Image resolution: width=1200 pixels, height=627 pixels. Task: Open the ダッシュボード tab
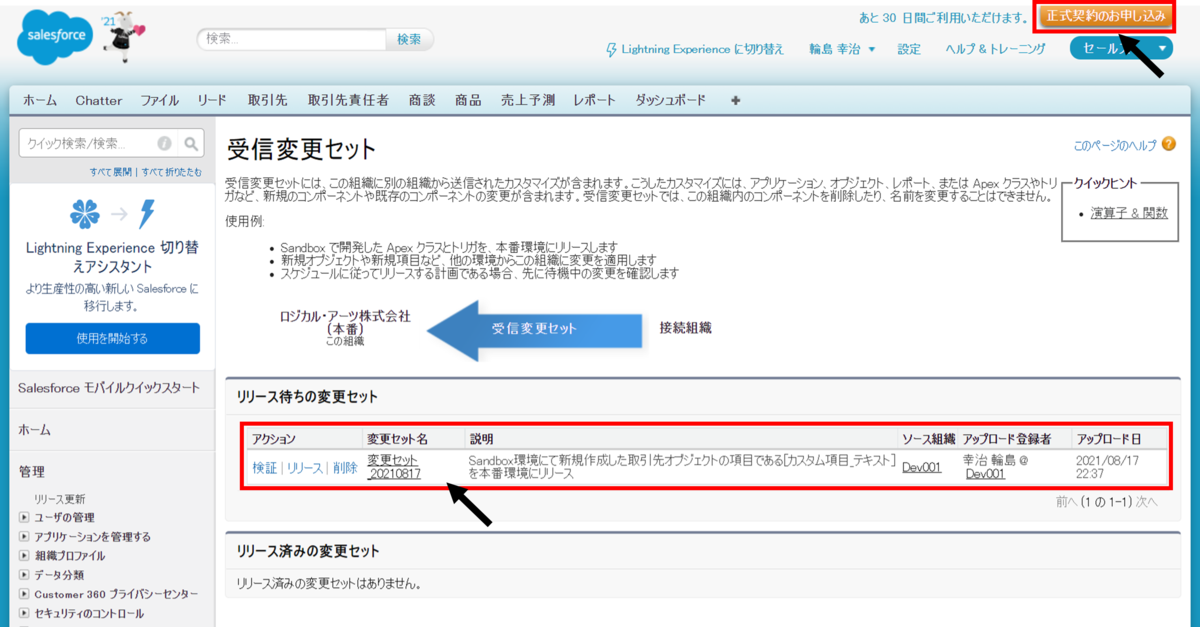(x=670, y=101)
